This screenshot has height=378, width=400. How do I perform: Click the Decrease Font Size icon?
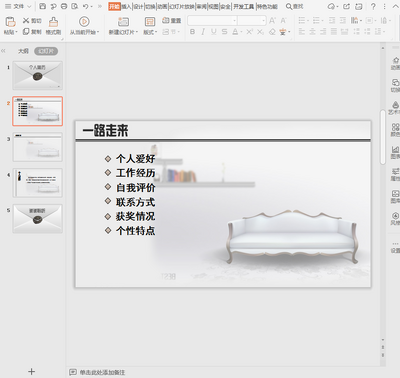(283, 21)
